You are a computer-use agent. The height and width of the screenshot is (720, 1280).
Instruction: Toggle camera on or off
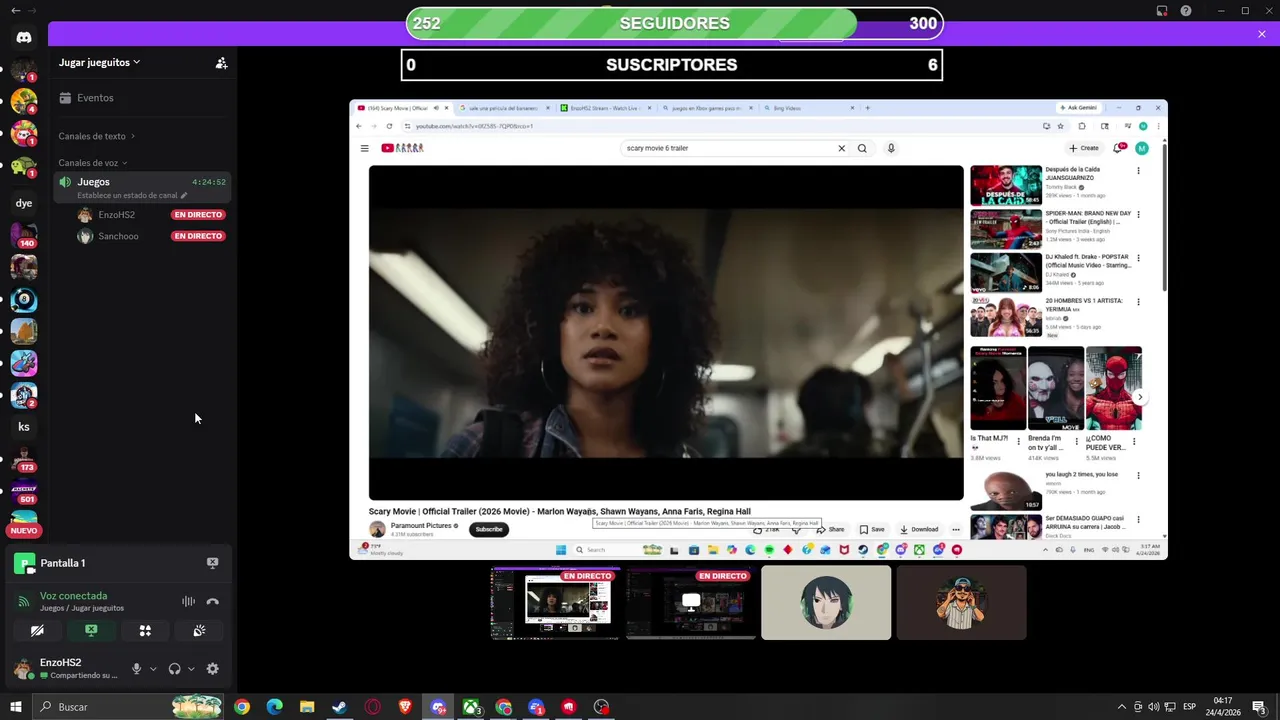(x=37, y=631)
